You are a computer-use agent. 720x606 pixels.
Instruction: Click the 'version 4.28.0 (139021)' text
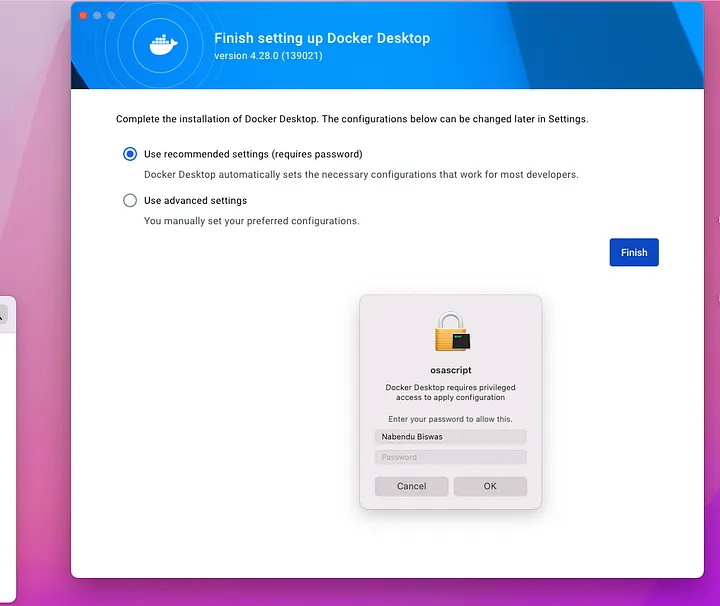coord(268,56)
